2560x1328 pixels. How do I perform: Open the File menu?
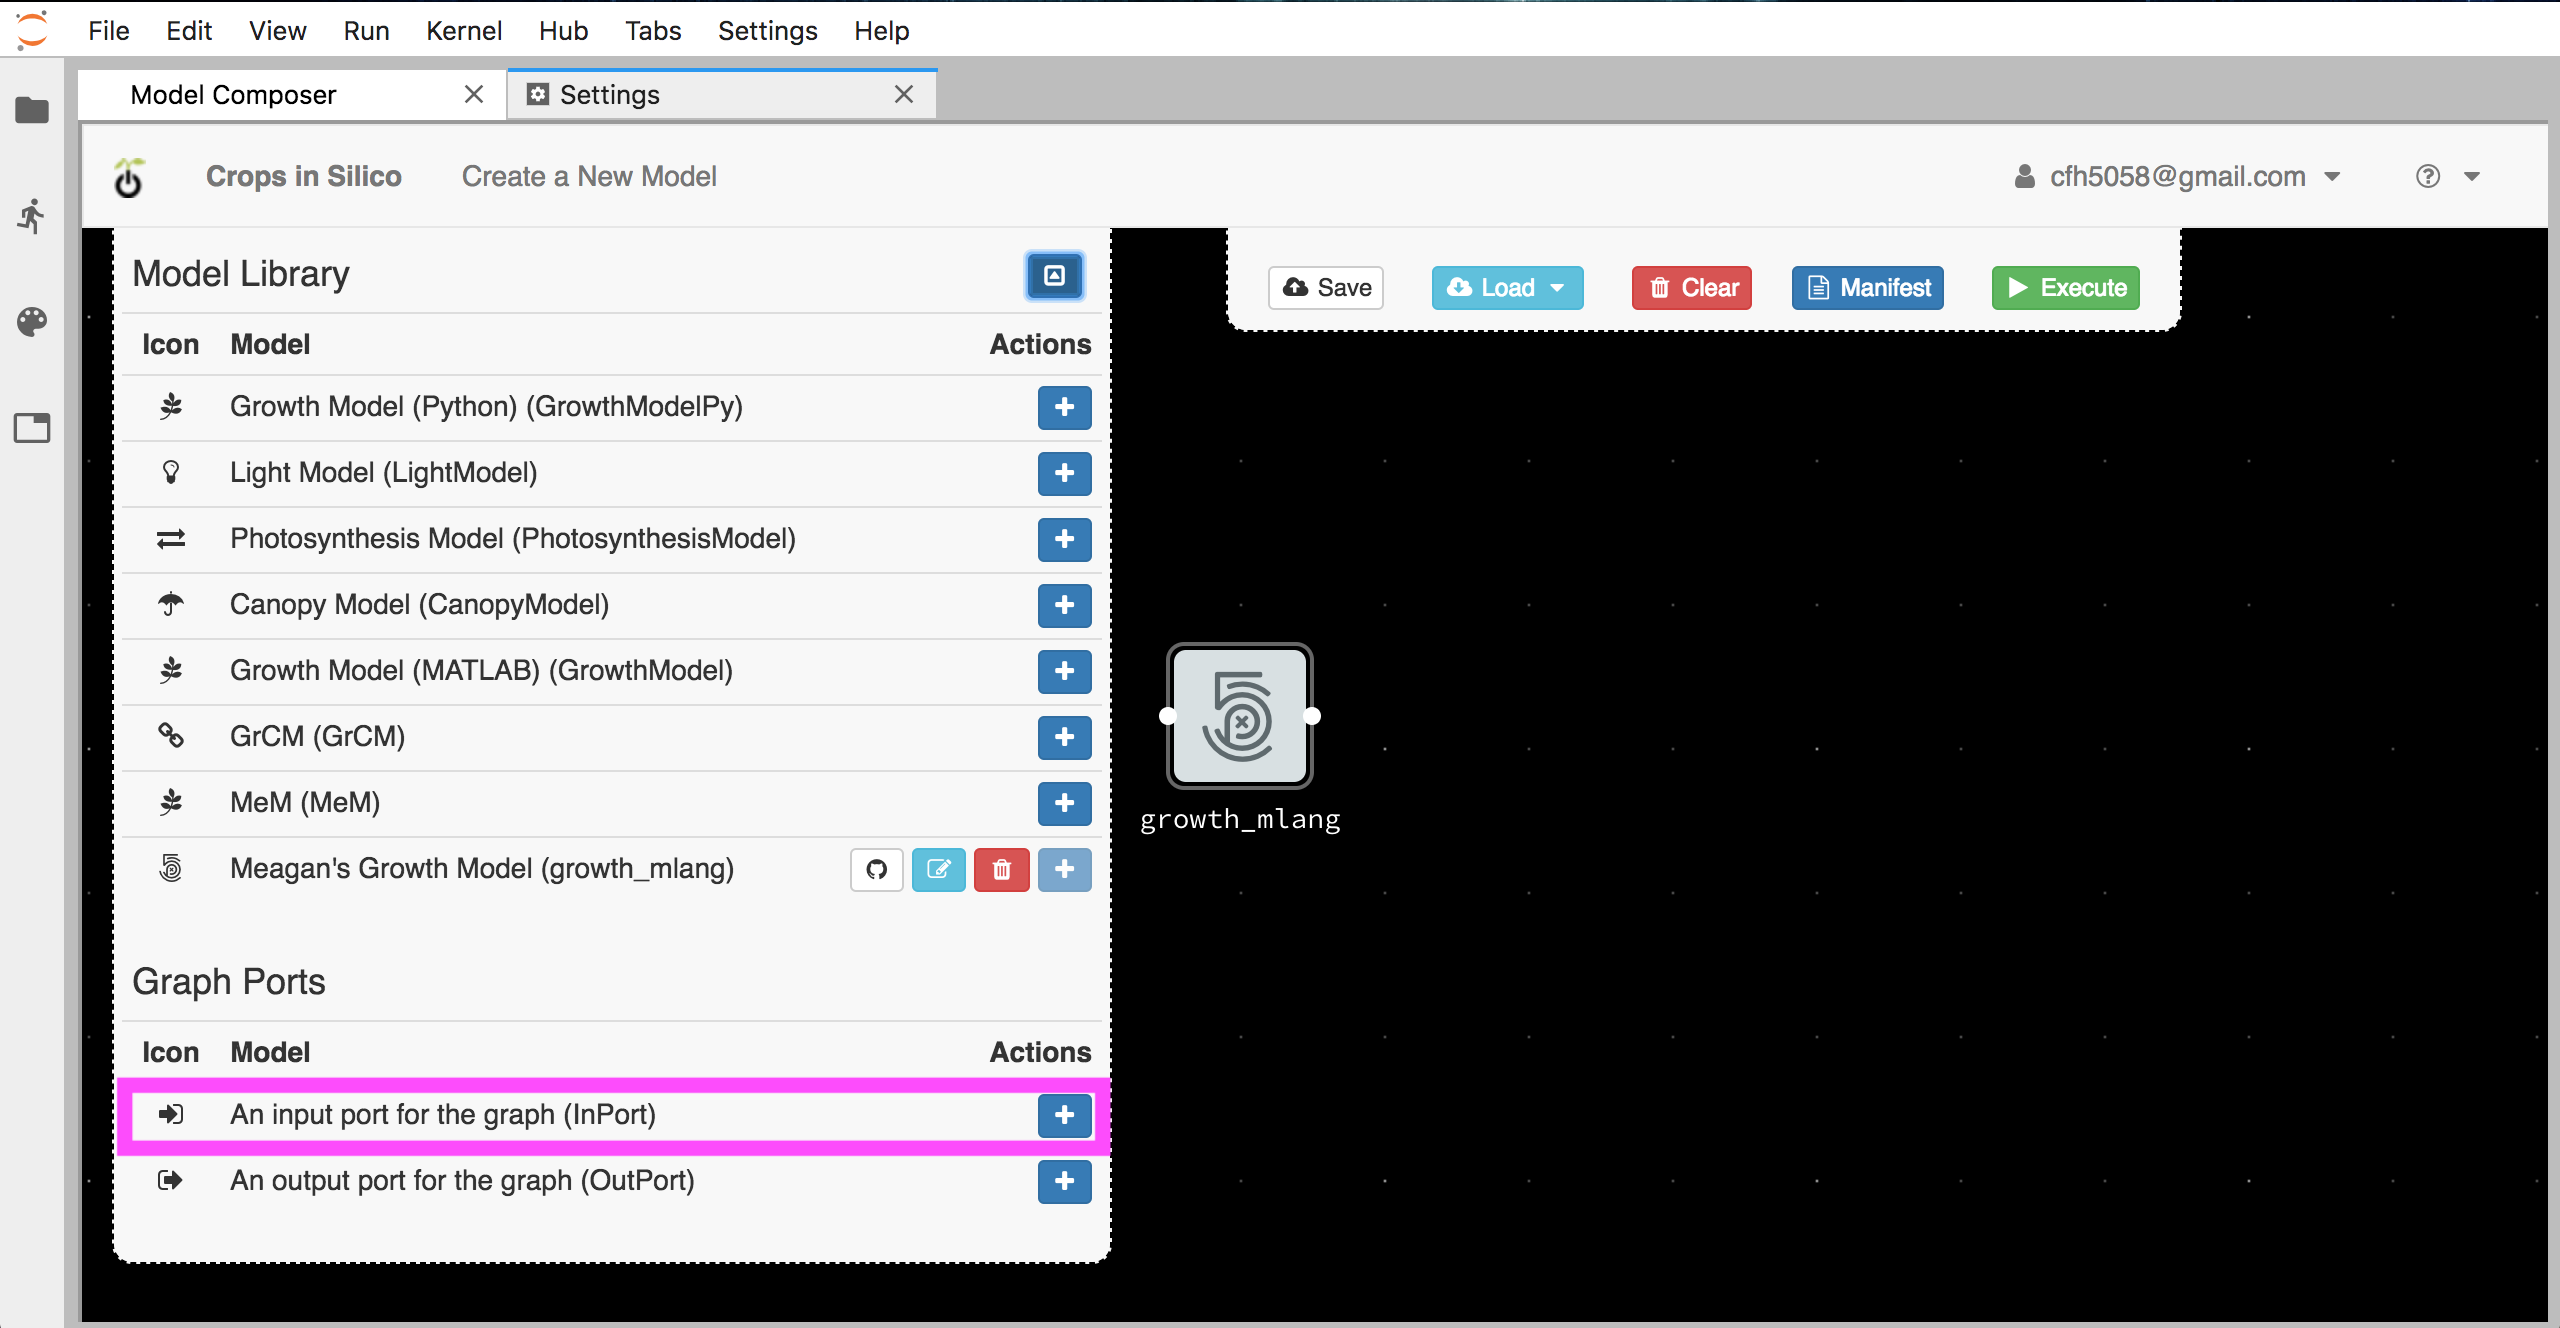pos(108,30)
